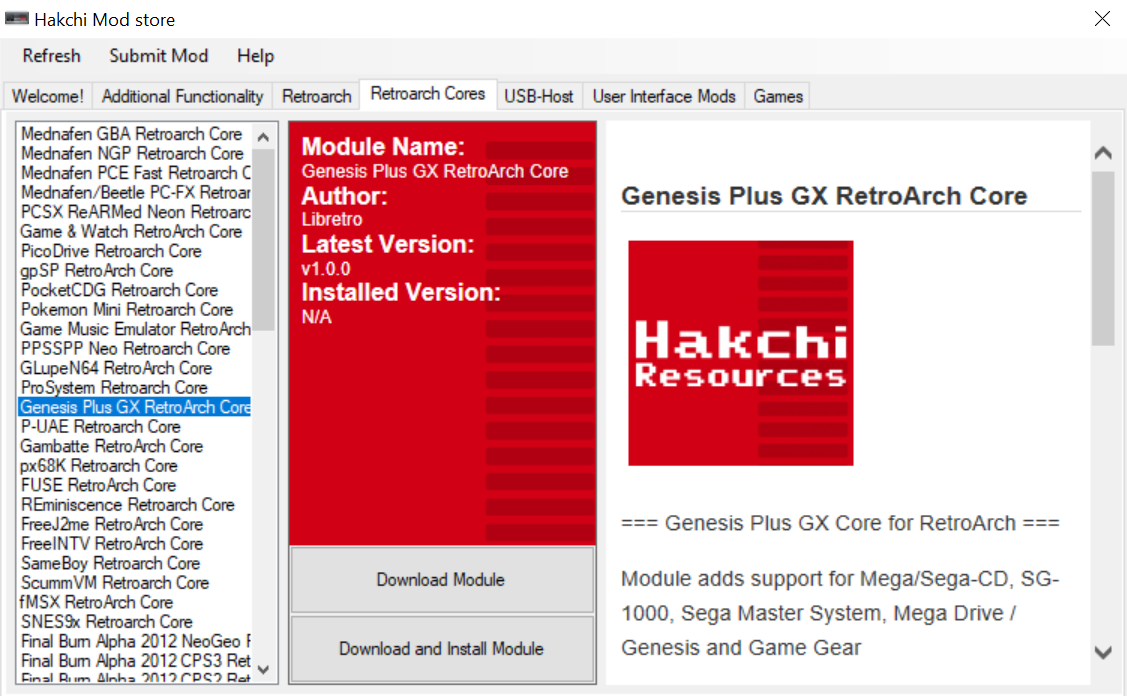Switch to the Additional Functionality tab
The width and height of the screenshot is (1127, 696).
tap(183, 96)
